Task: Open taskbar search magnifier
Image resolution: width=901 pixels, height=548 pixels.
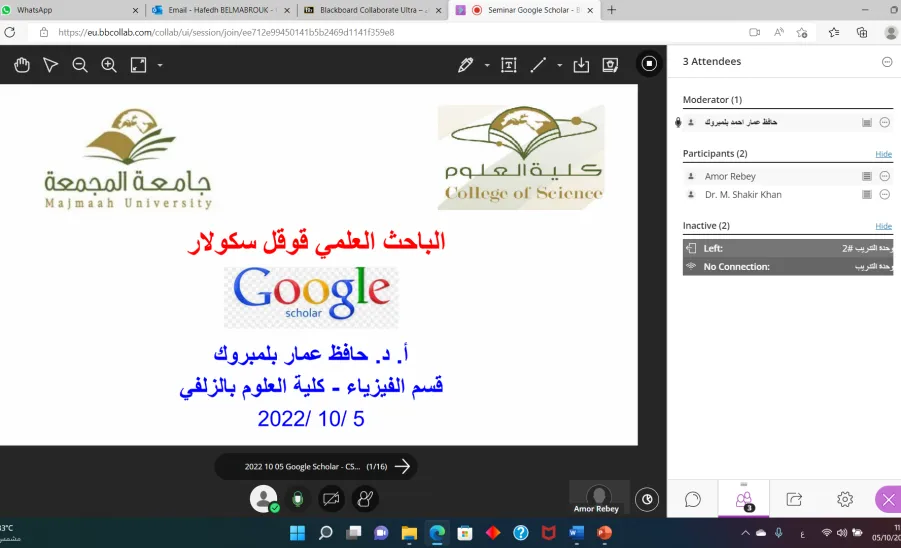Action: [326, 533]
